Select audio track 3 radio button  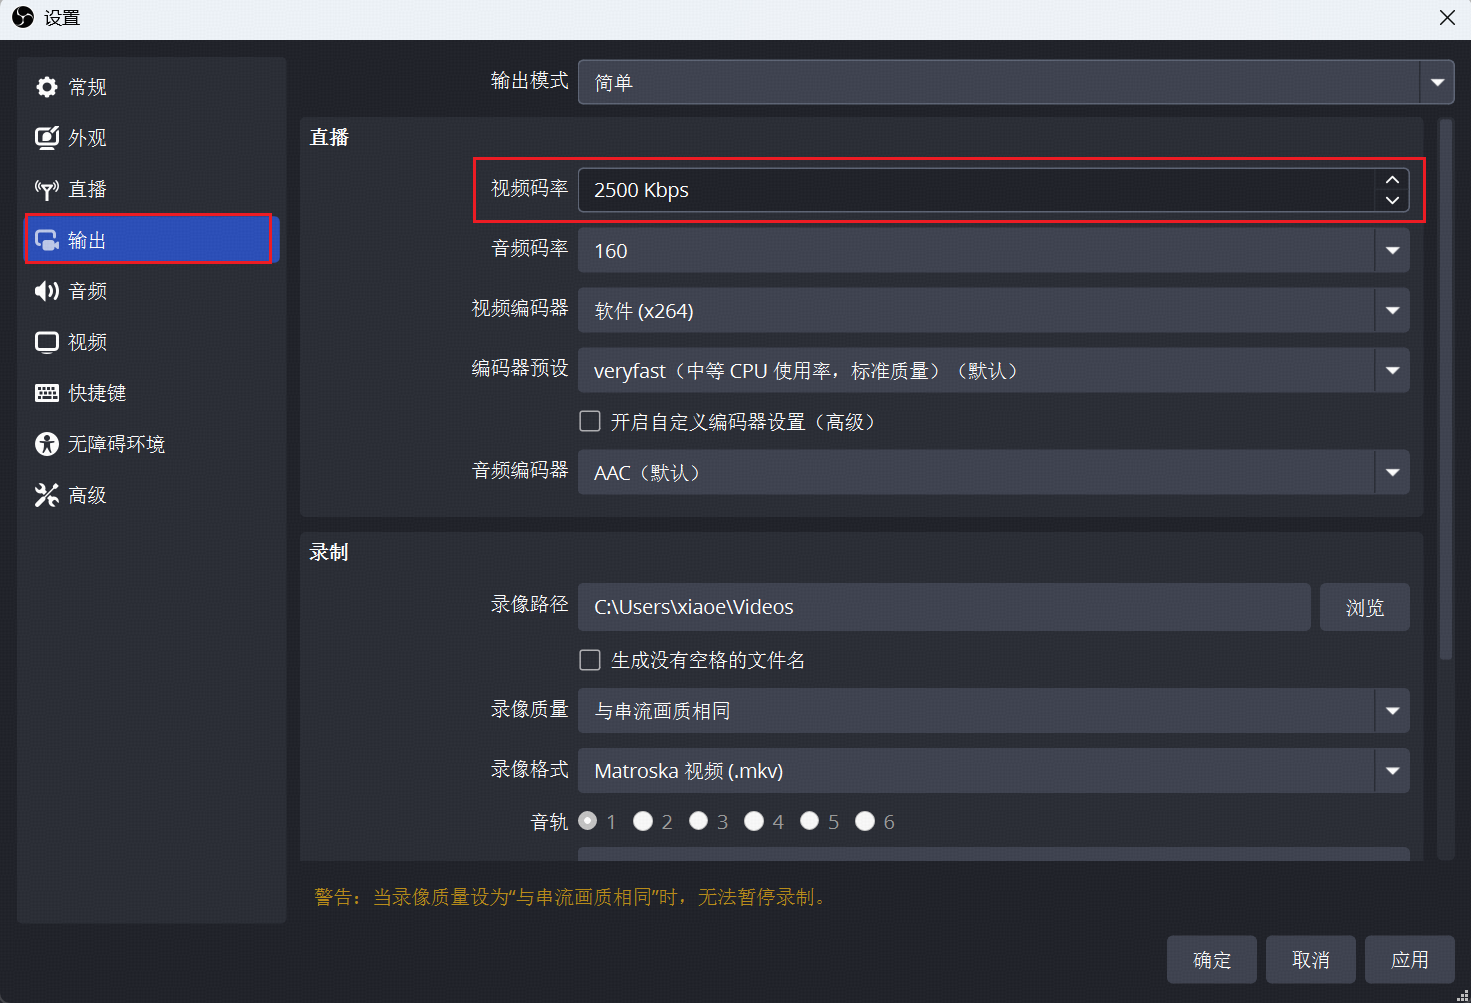[x=699, y=821]
